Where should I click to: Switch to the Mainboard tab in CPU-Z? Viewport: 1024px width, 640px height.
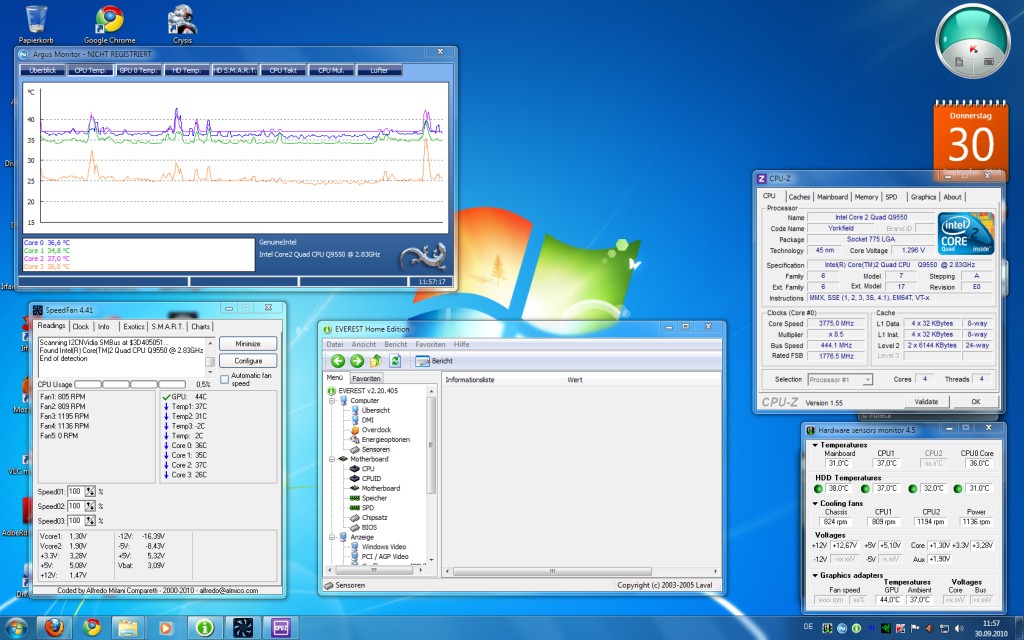click(x=833, y=197)
